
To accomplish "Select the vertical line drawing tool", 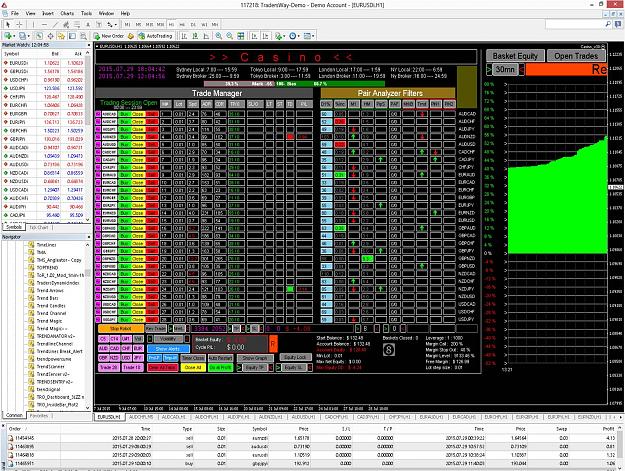I will pos(33,24).
